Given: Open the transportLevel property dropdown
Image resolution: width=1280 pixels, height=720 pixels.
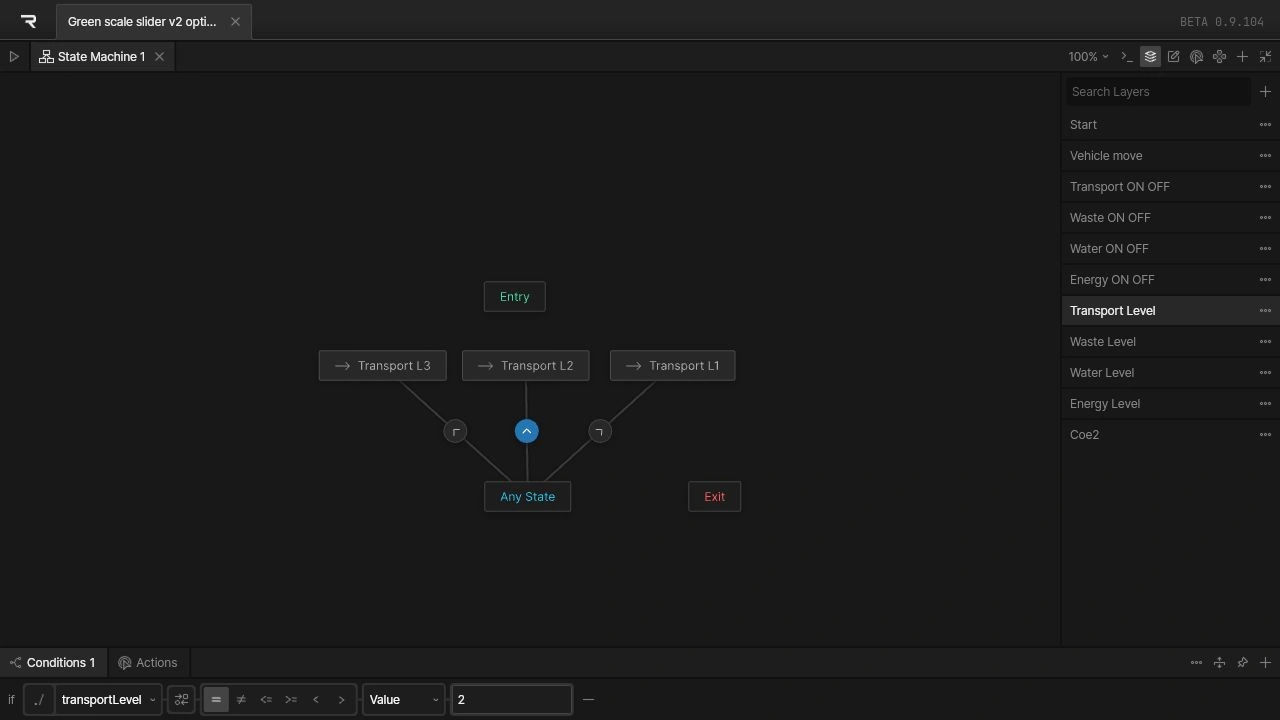Looking at the screenshot, I should tap(109, 700).
